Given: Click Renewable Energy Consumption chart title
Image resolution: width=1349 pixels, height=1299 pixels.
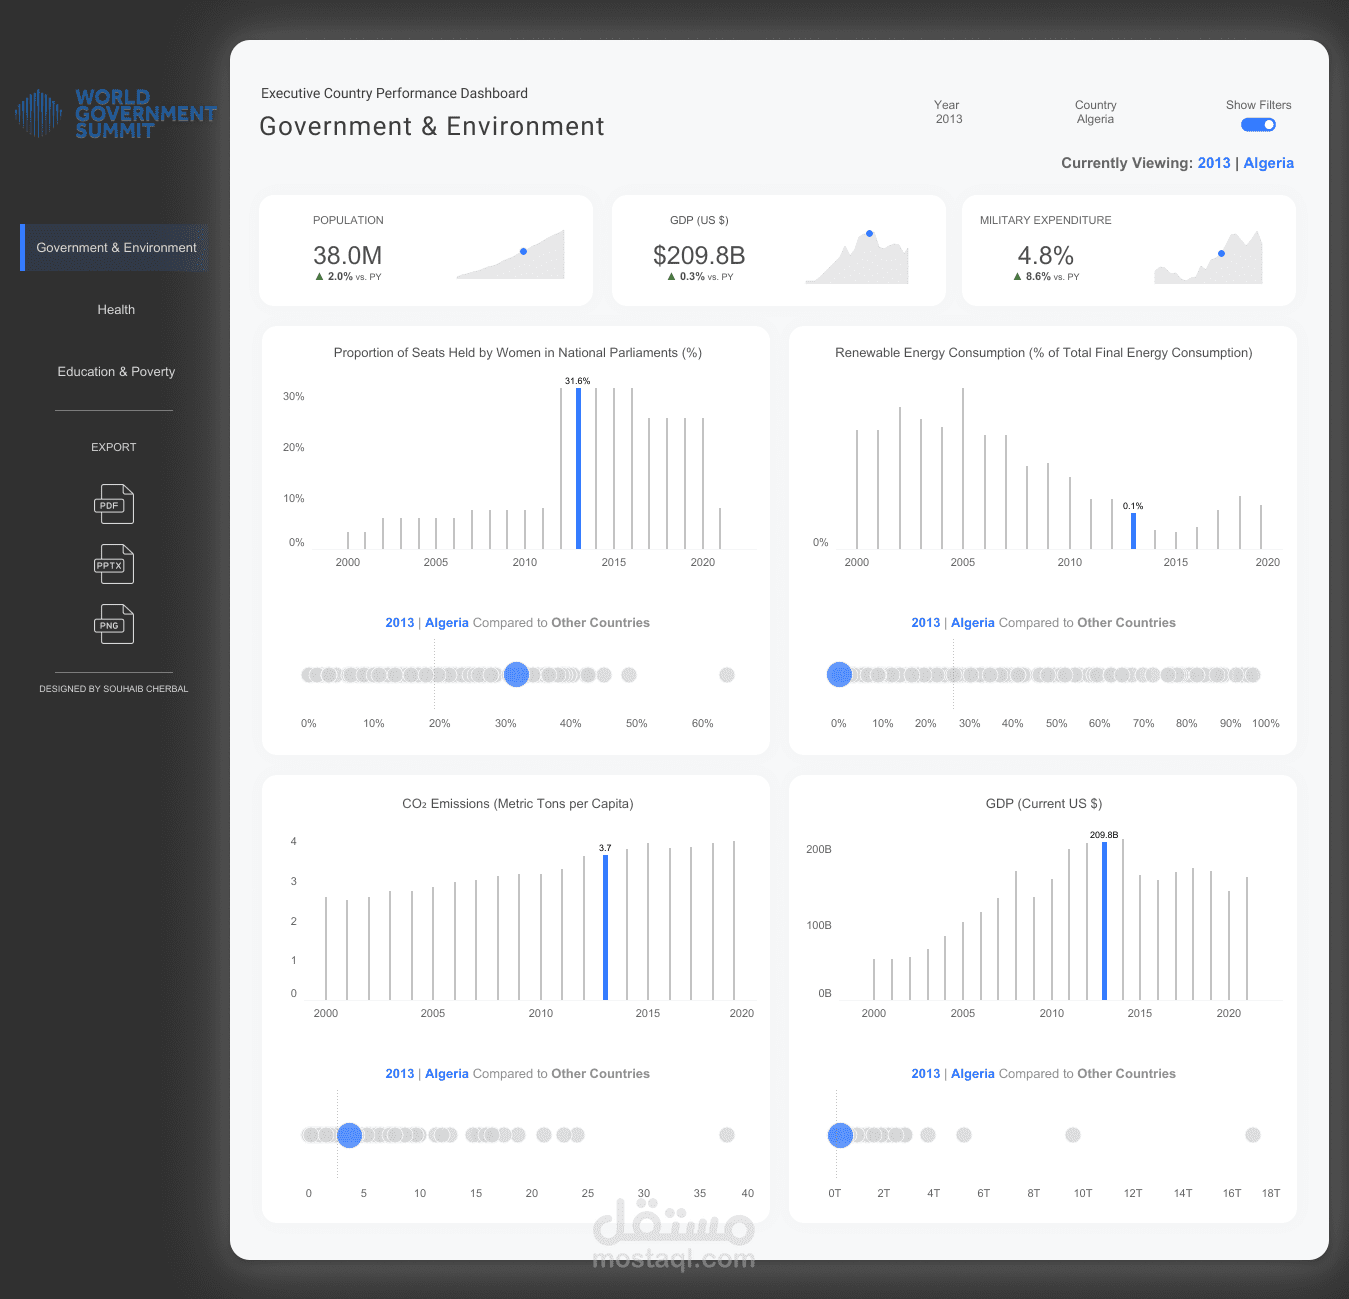Looking at the screenshot, I should (x=1044, y=353).
